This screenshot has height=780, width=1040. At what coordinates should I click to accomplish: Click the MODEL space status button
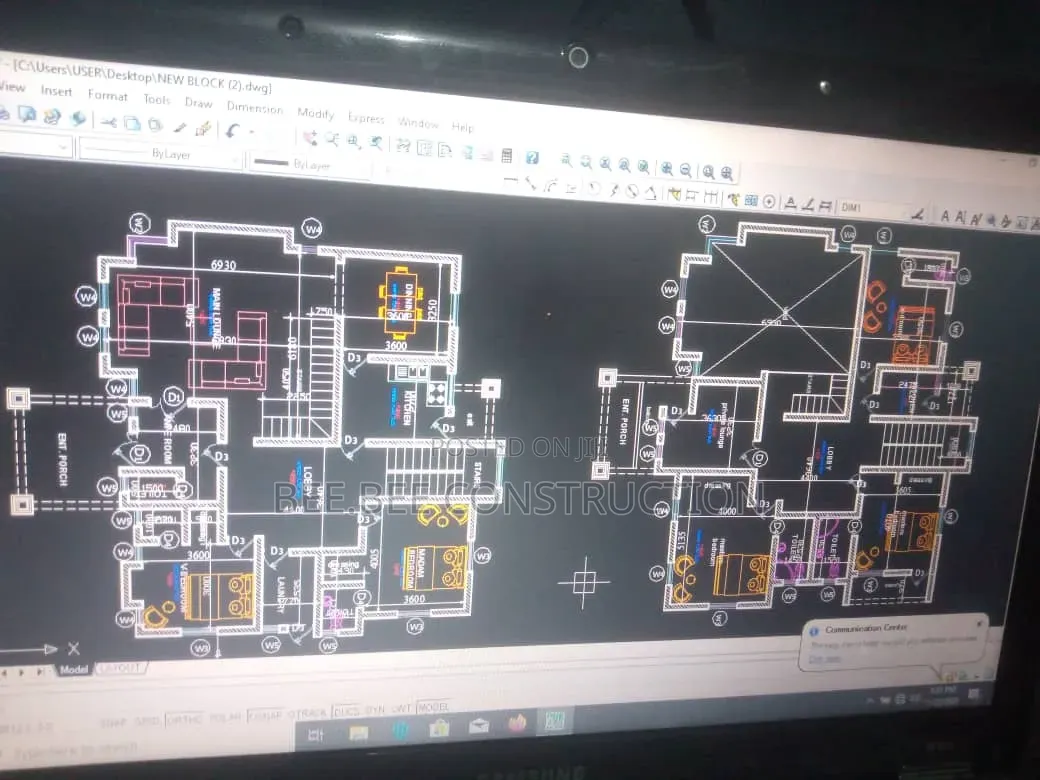point(433,707)
